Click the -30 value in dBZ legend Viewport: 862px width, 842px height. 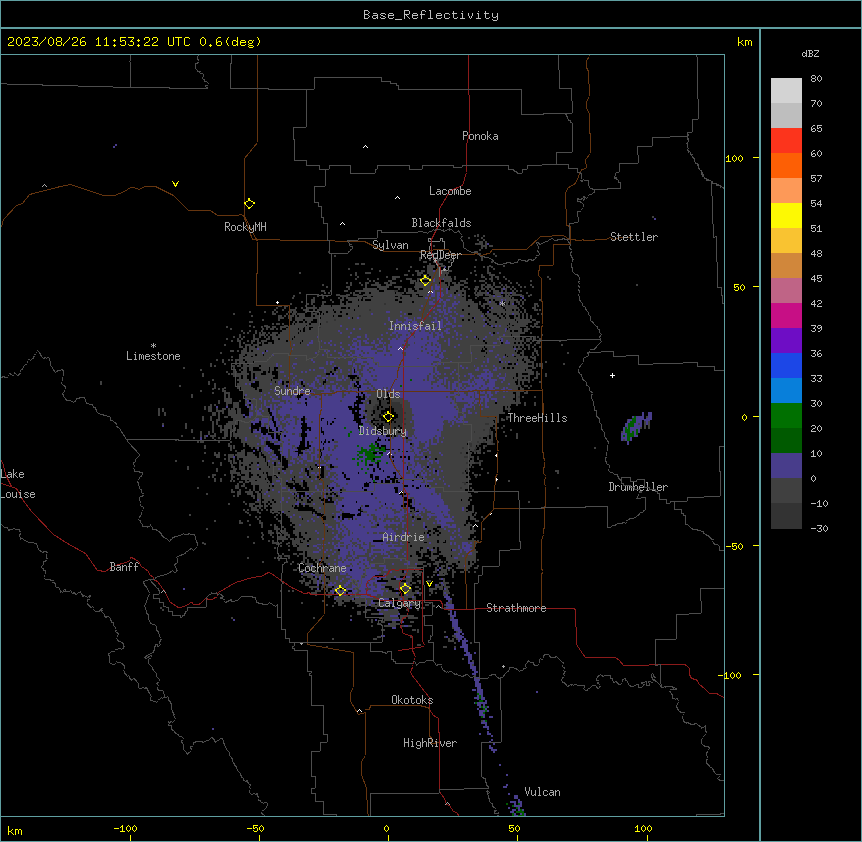coord(819,529)
